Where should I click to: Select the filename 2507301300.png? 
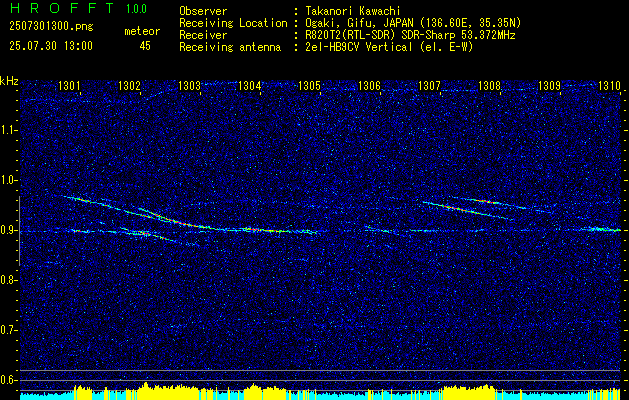[x=51, y=26]
